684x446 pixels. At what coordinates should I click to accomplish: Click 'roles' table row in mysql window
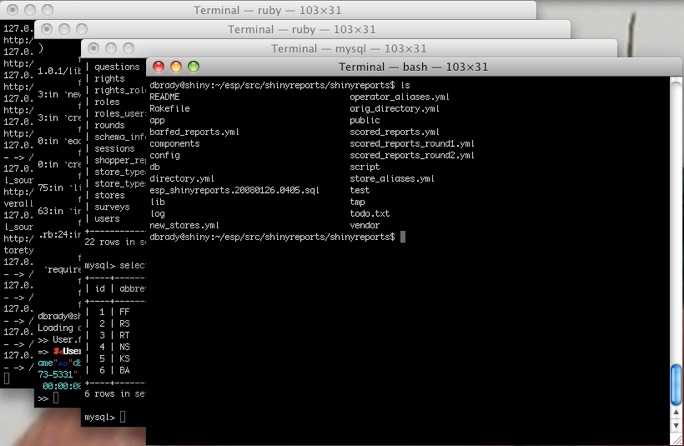pyautogui.click(x=107, y=102)
